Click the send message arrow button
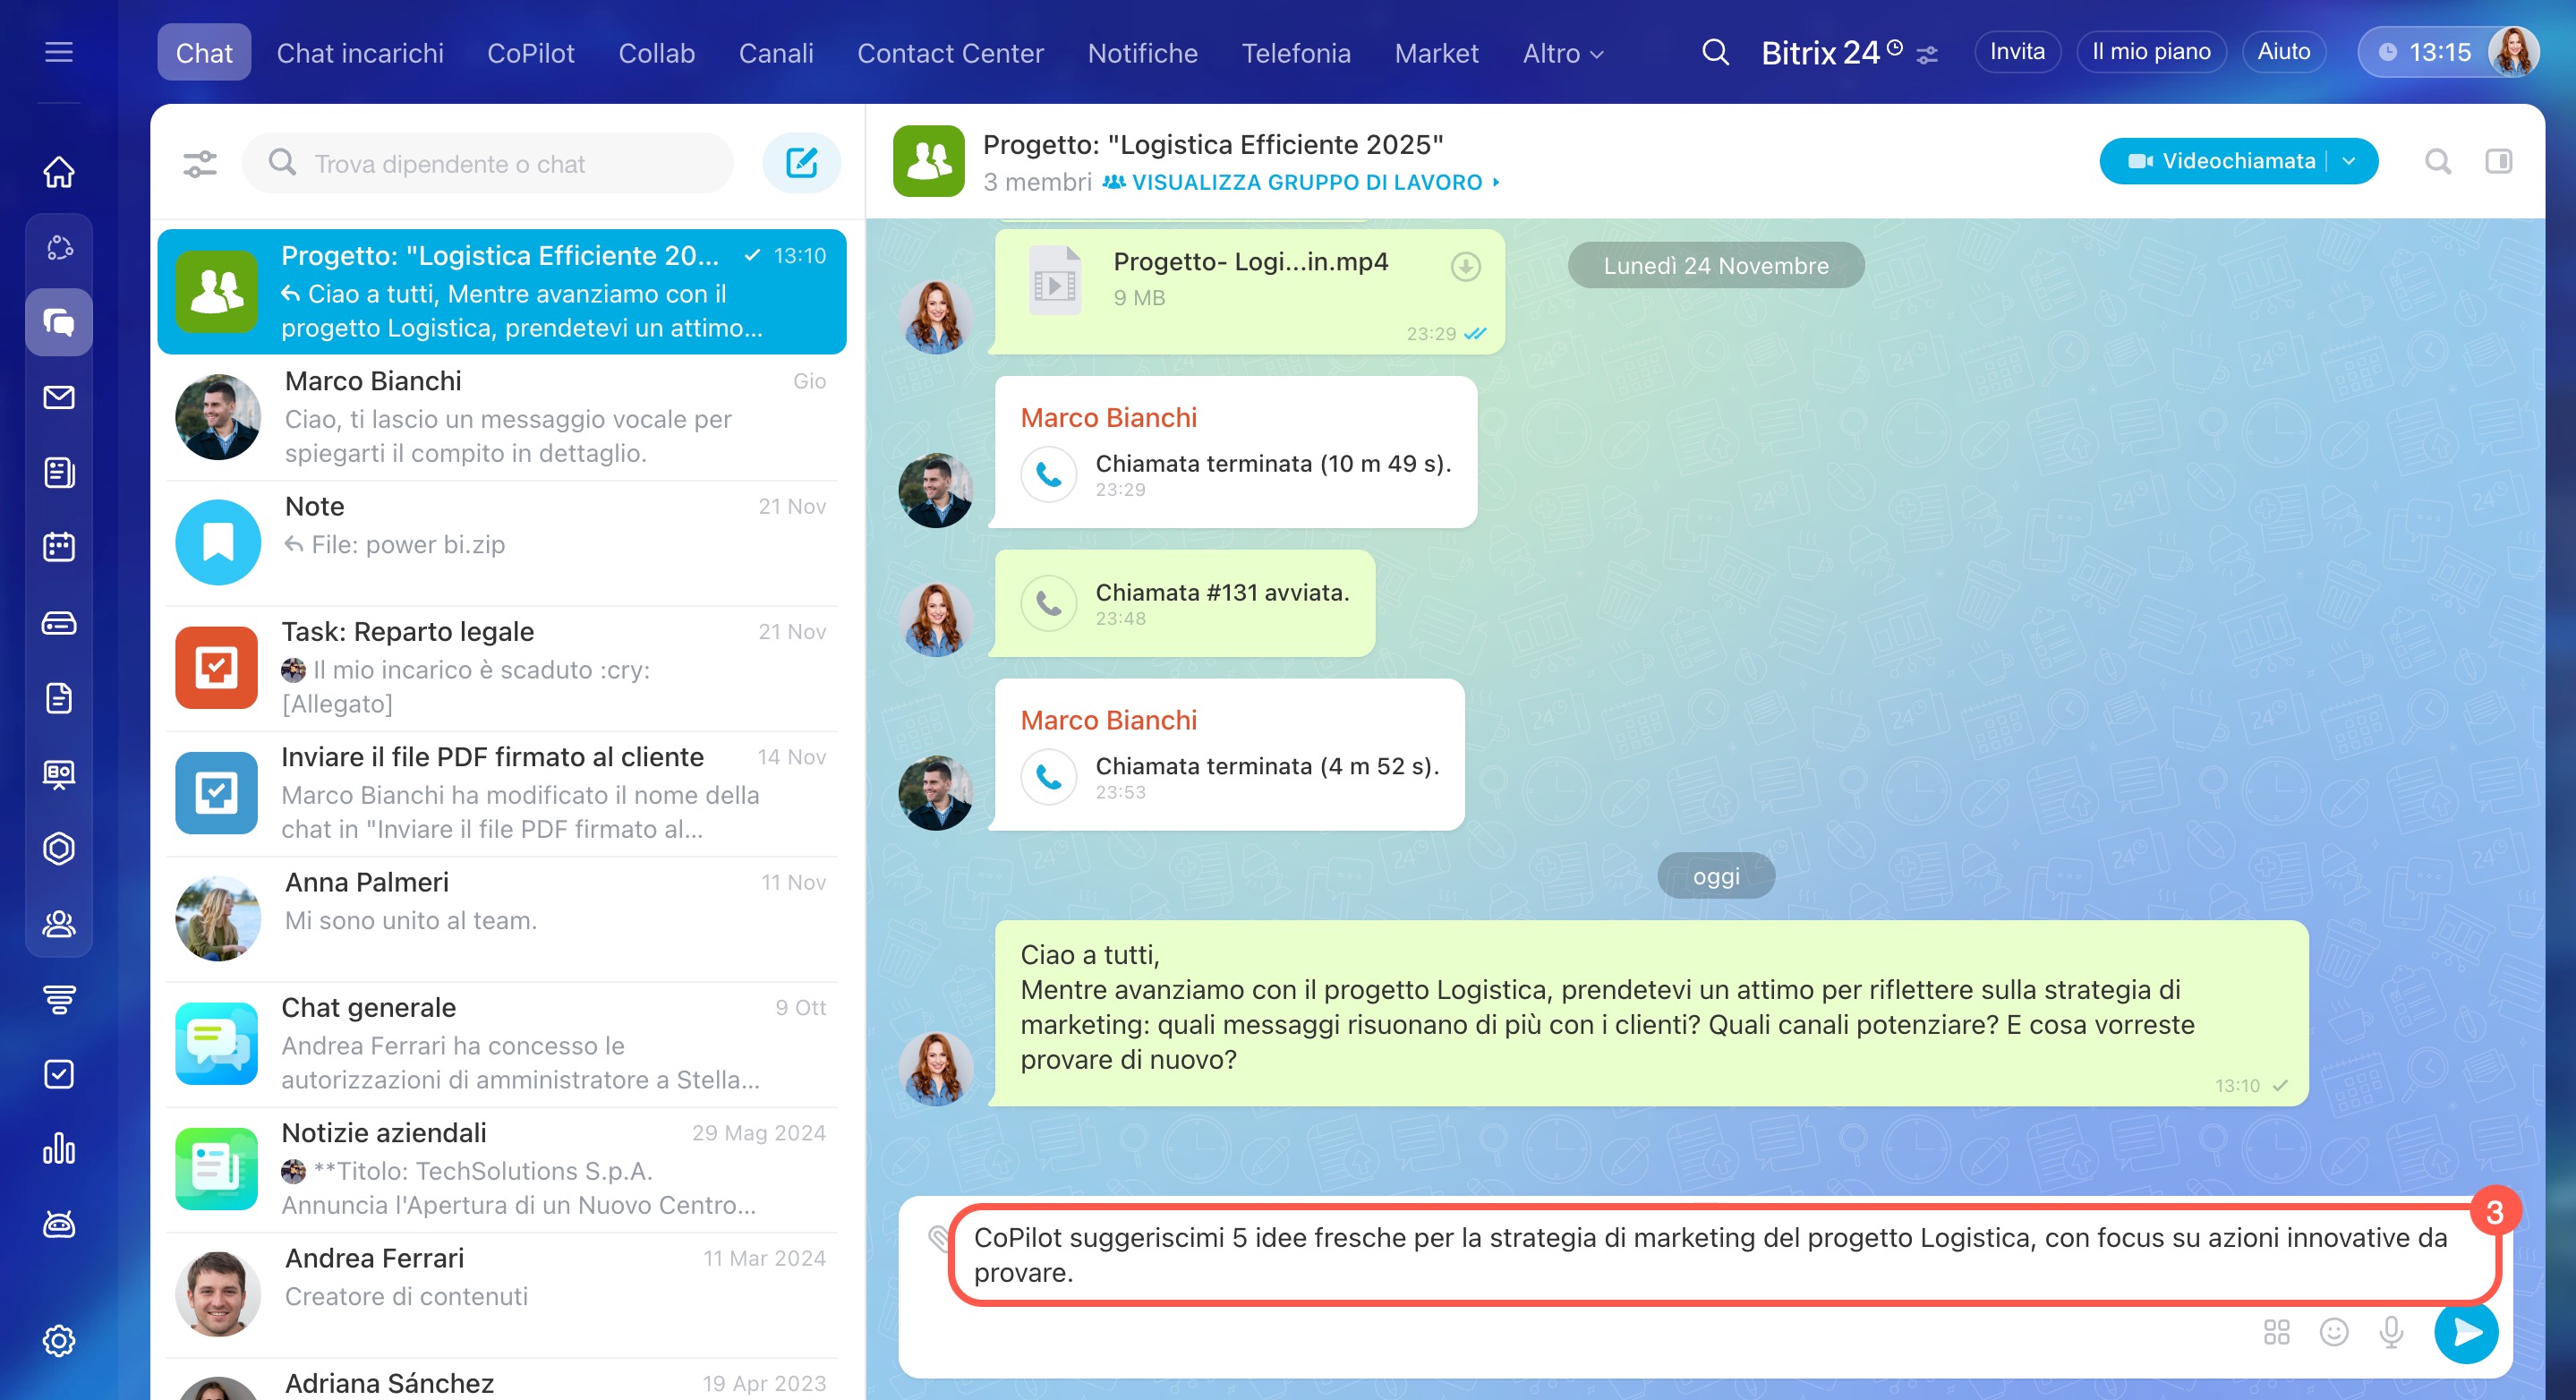 click(2465, 1332)
